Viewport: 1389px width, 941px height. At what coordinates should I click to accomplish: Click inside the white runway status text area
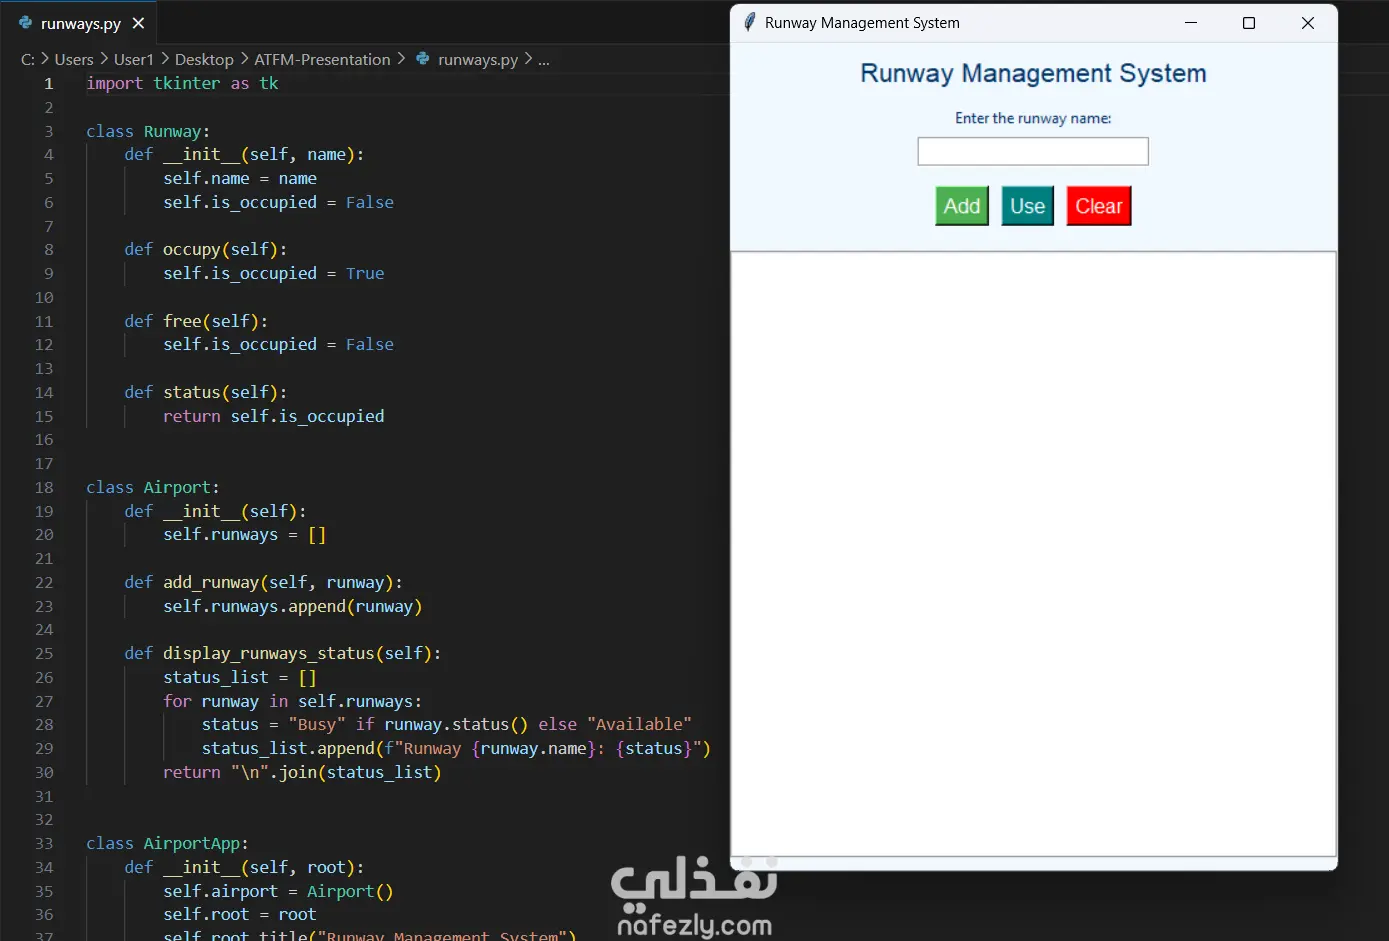tap(1033, 554)
